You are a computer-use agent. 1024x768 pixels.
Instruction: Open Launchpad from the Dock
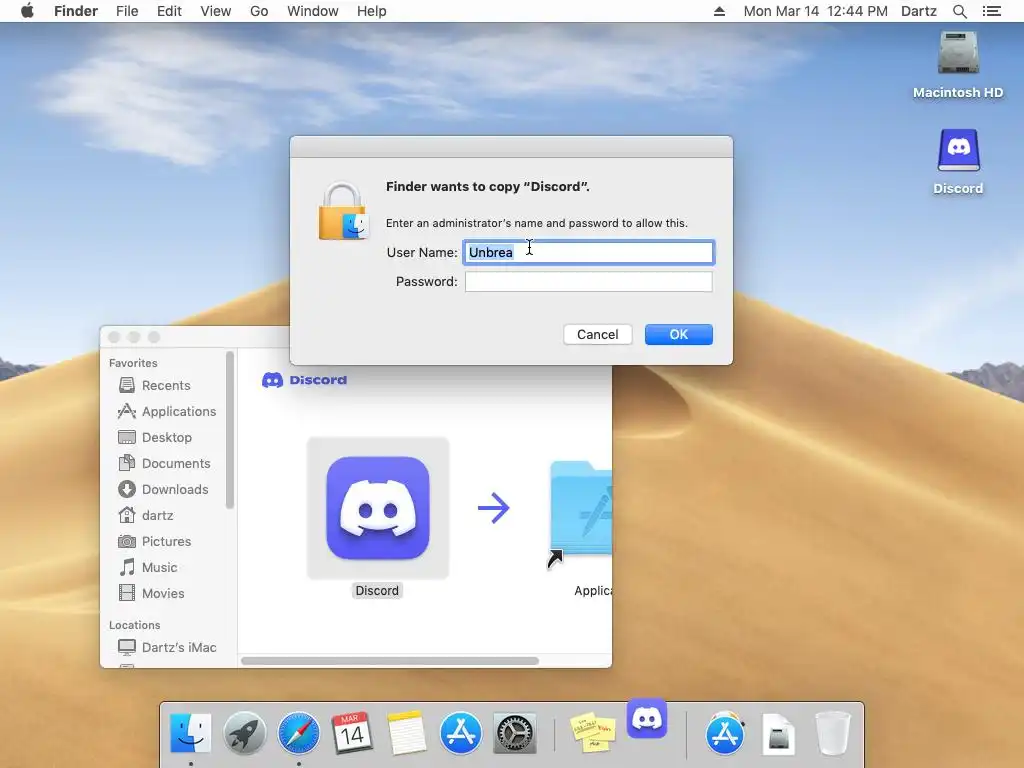pyautogui.click(x=244, y=733)
